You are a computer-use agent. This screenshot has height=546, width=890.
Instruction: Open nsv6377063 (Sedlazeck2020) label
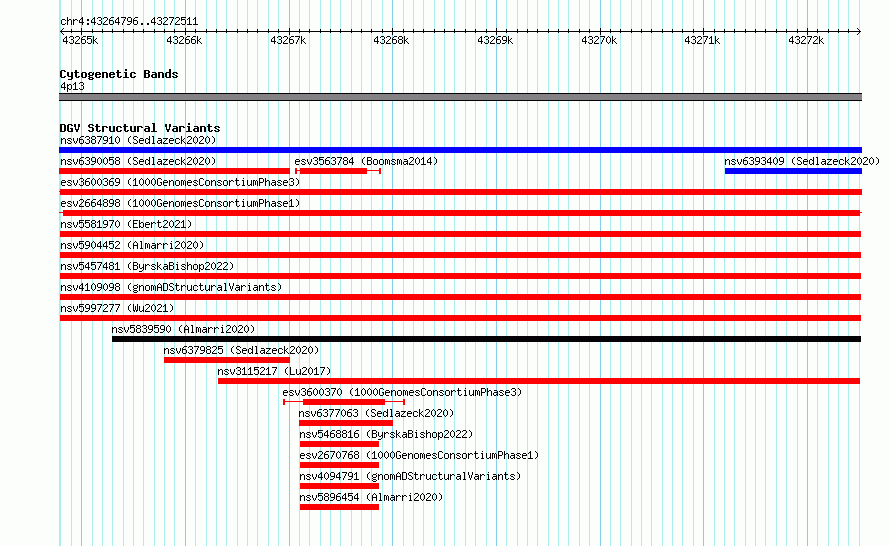tap(376, 413)
